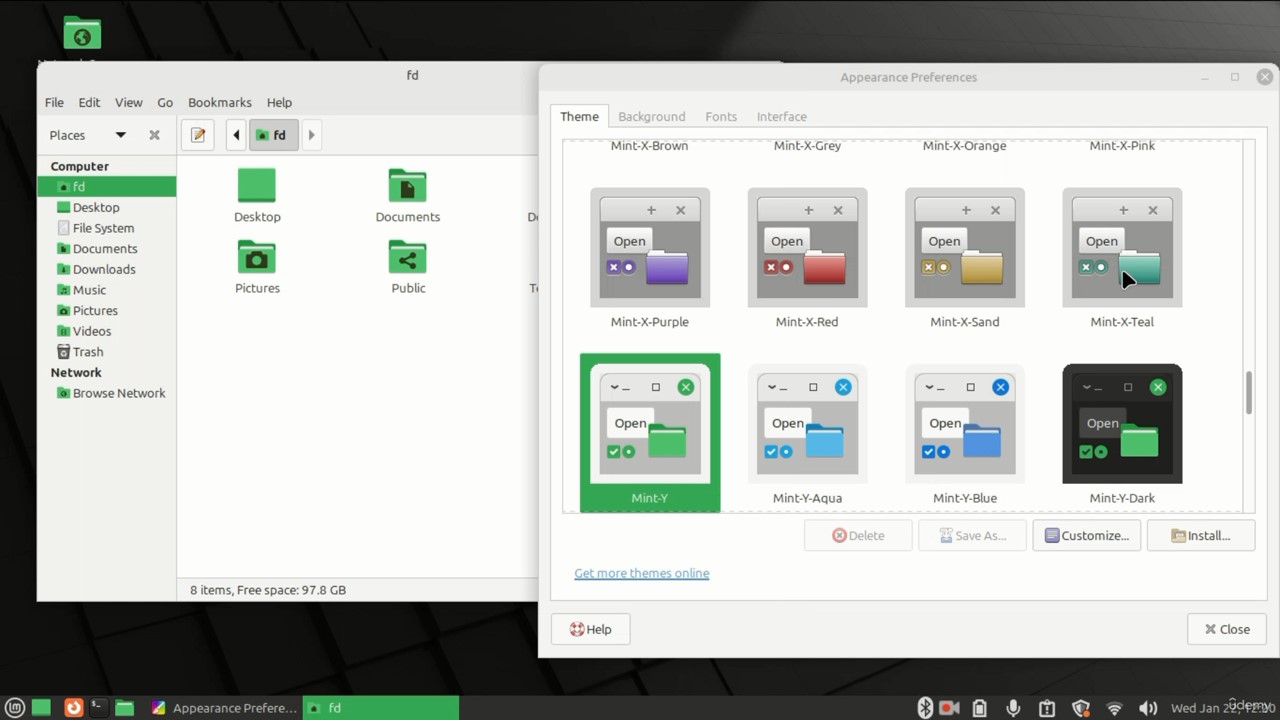This screenshot has height=720, width=1280.
Task: Toggle the text-based location entry button
Action: (x=198, y=135)
